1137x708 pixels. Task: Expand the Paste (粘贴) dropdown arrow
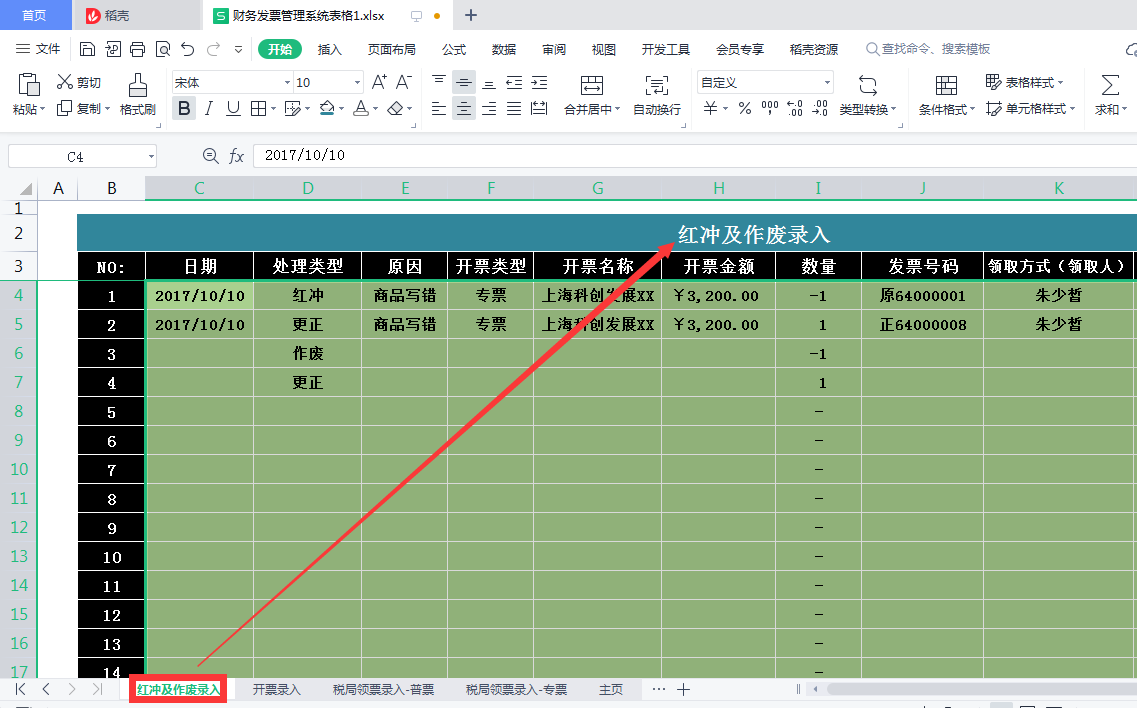pos(43,109)
